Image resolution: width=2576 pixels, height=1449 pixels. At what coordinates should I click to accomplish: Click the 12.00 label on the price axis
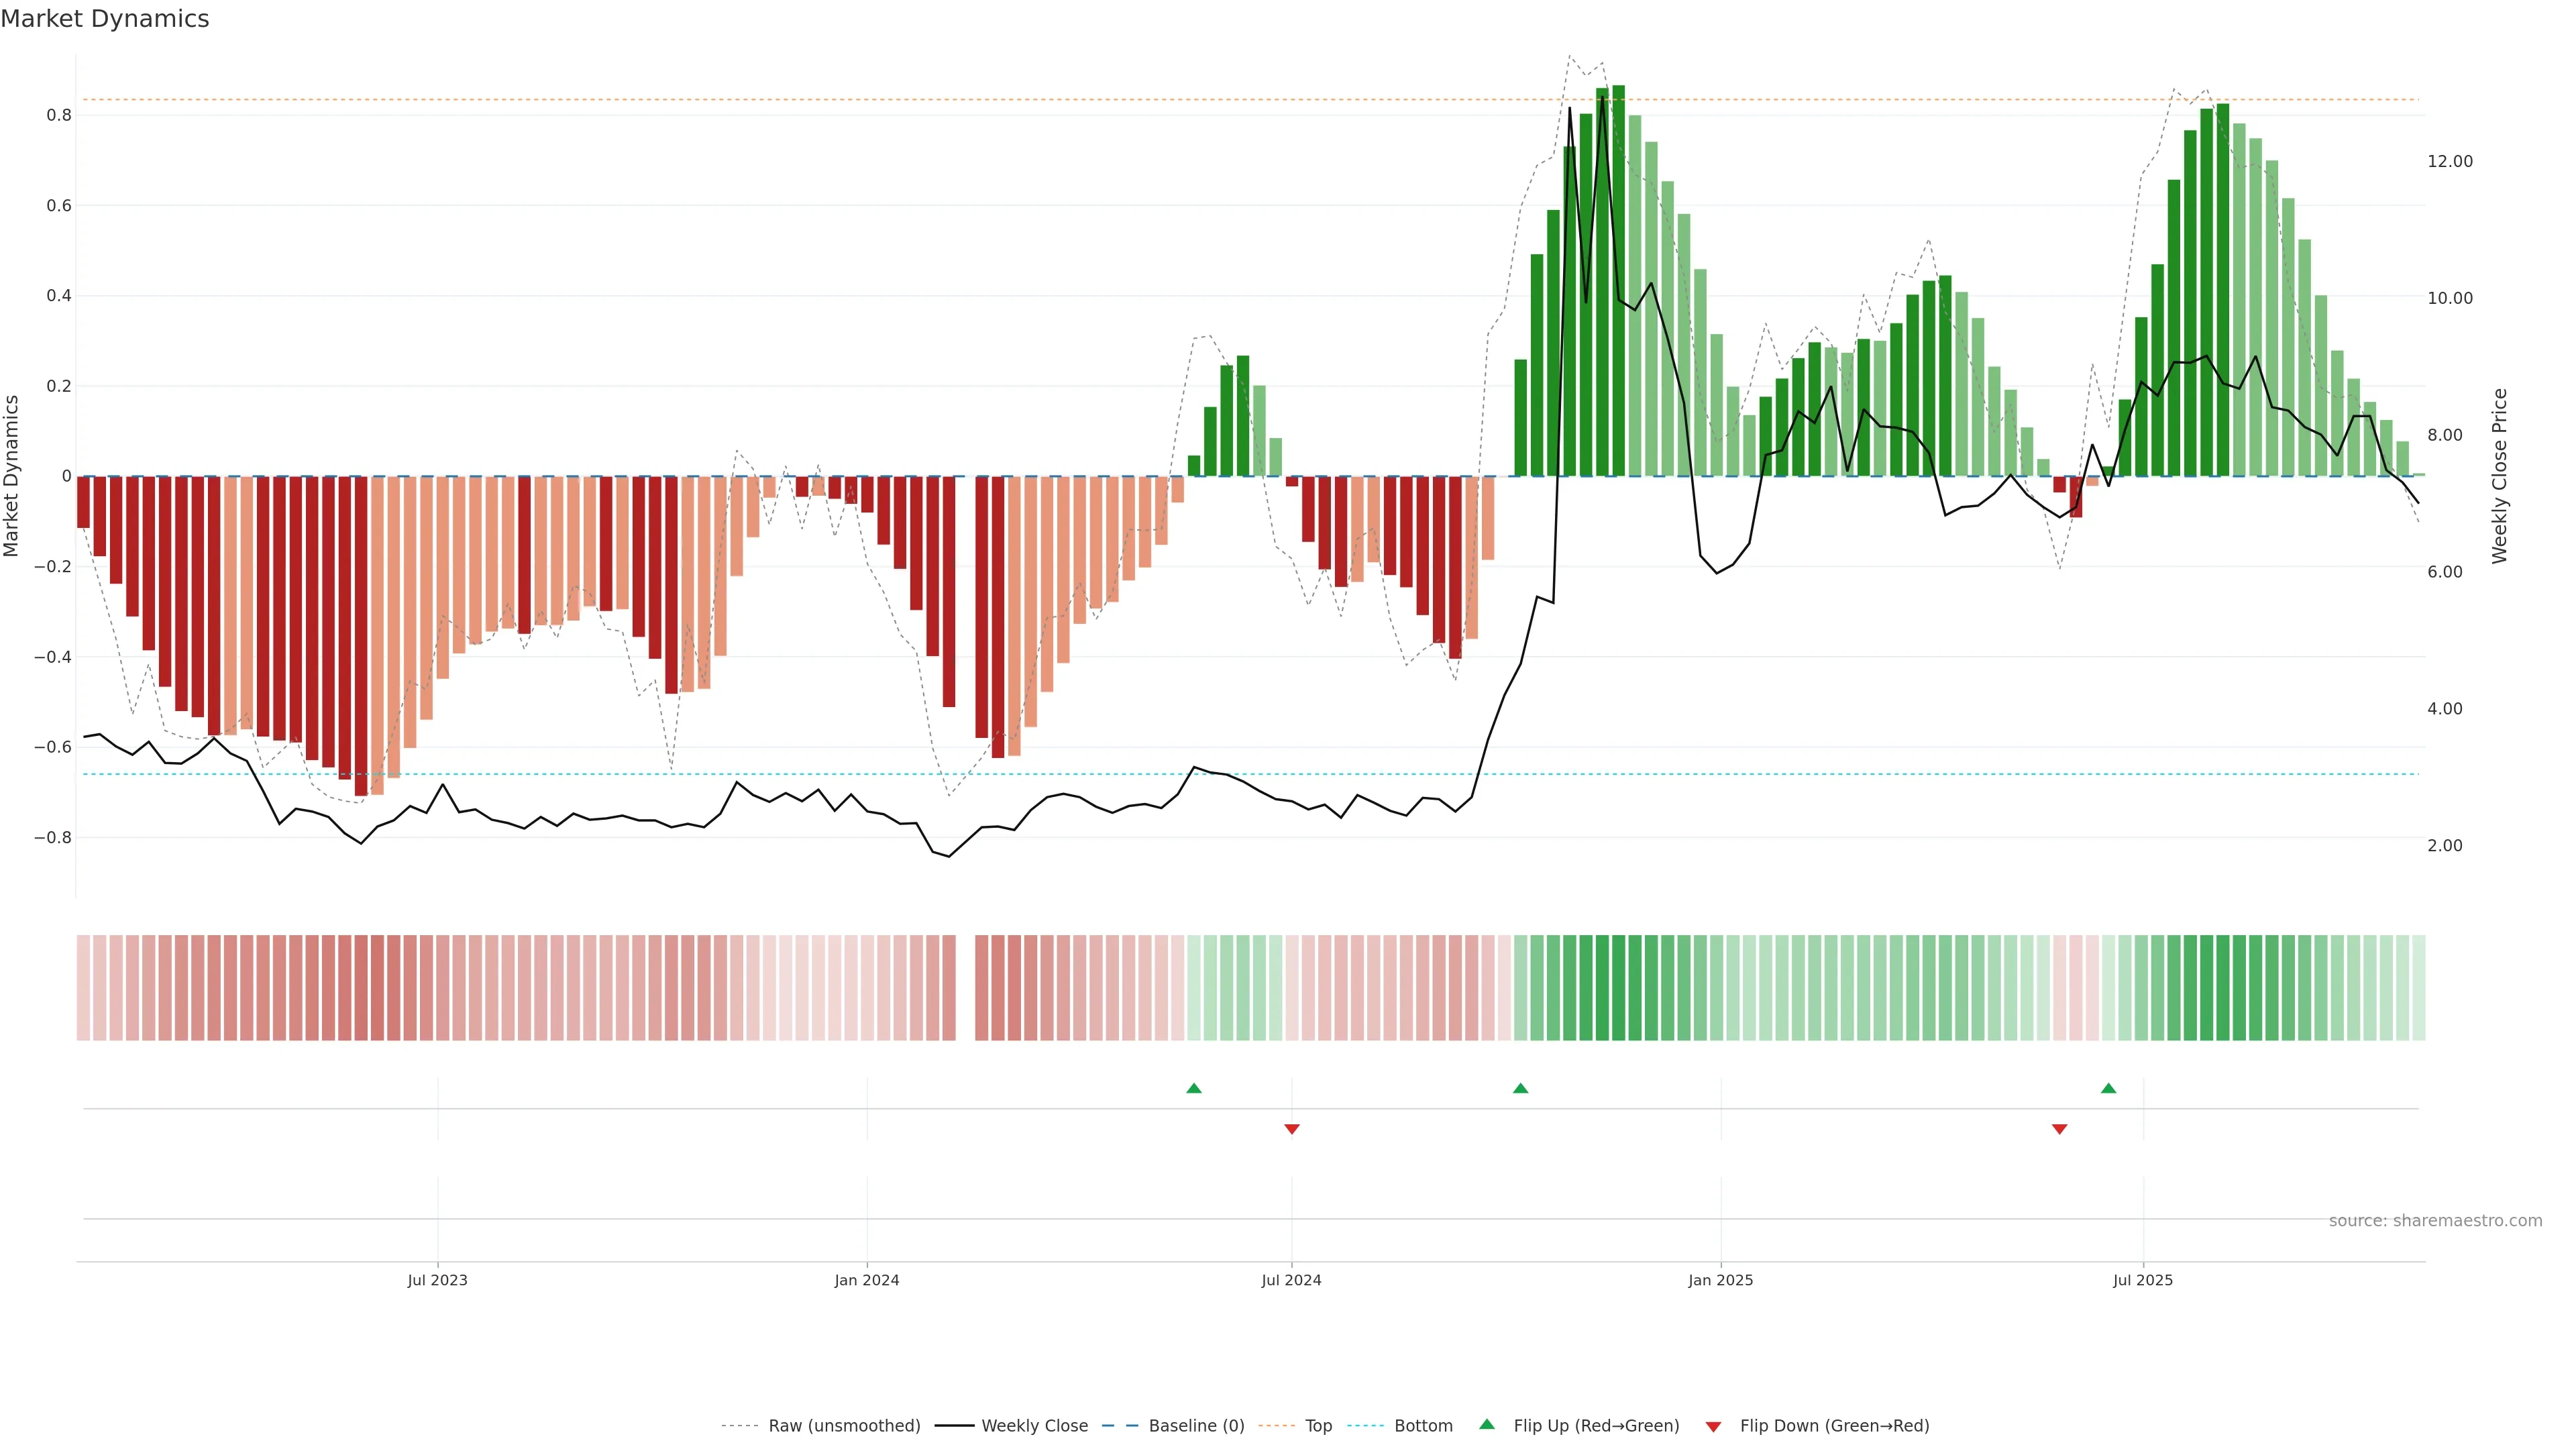[x=2449, y=161]
